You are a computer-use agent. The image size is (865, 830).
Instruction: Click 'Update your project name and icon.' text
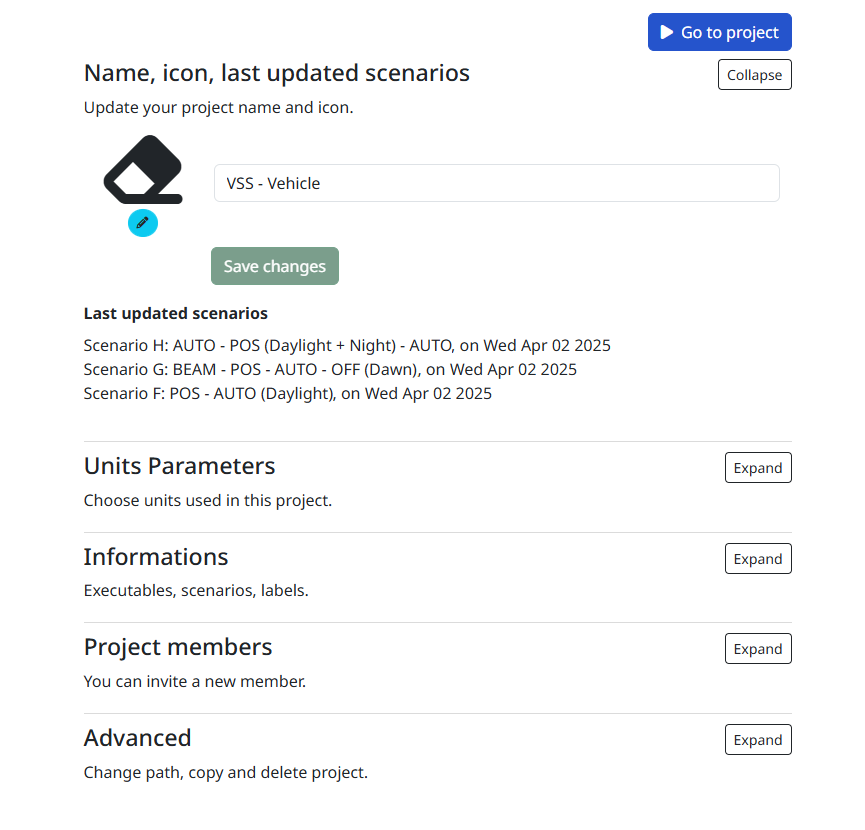click(218, 108)
